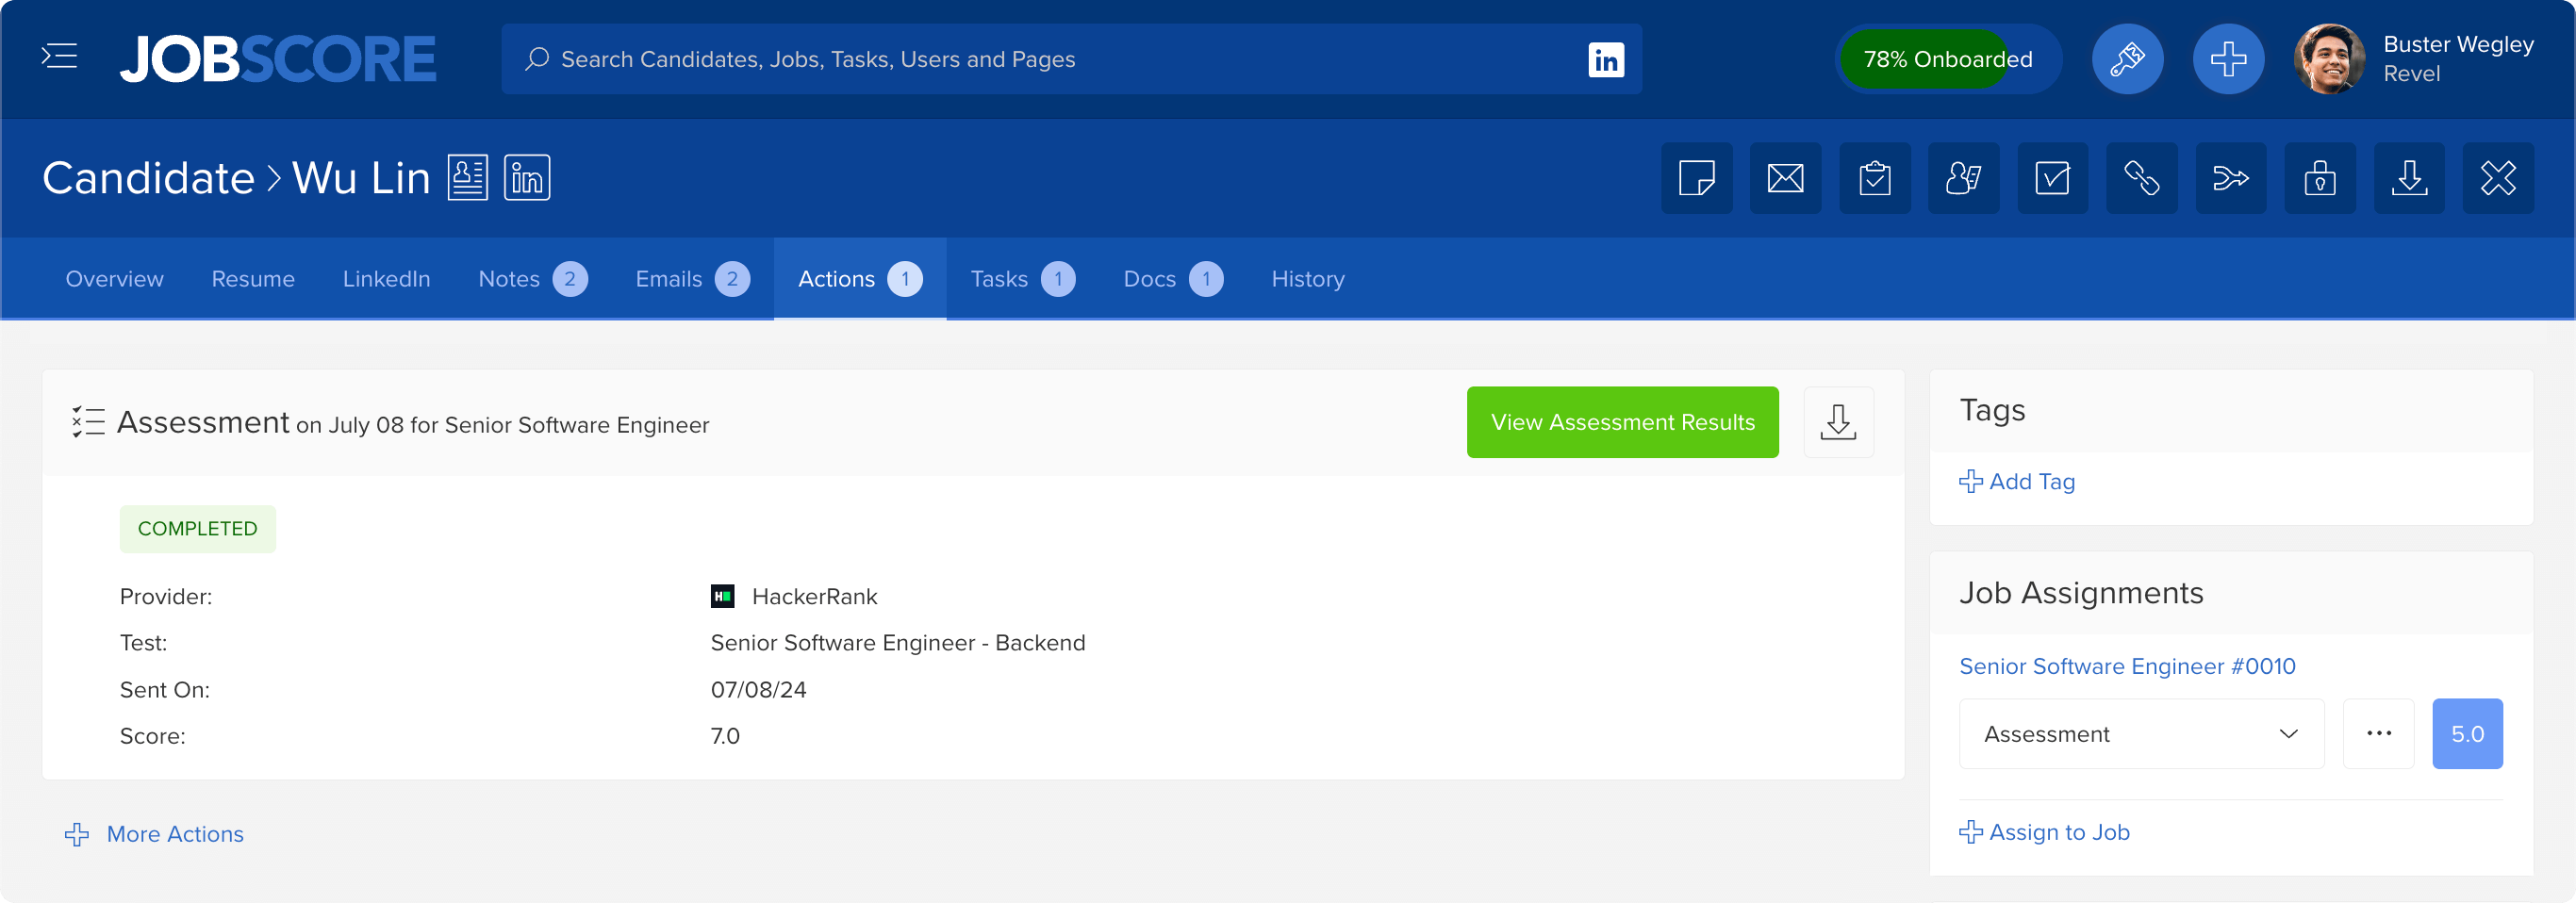This screenshot has width=2576, height=903.
Task: Click the LinkedIn icon in search bar
Action: tap(1606, 59)
